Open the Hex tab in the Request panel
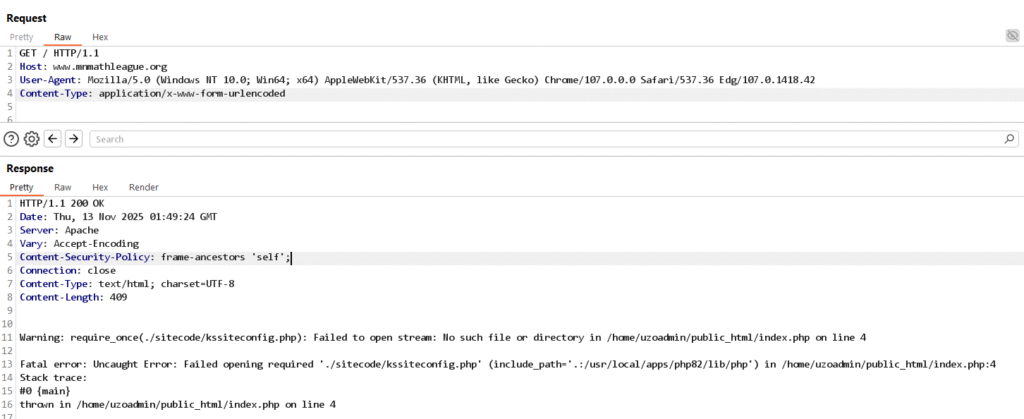Screen dimensions: 1024x419 [100, 37]
